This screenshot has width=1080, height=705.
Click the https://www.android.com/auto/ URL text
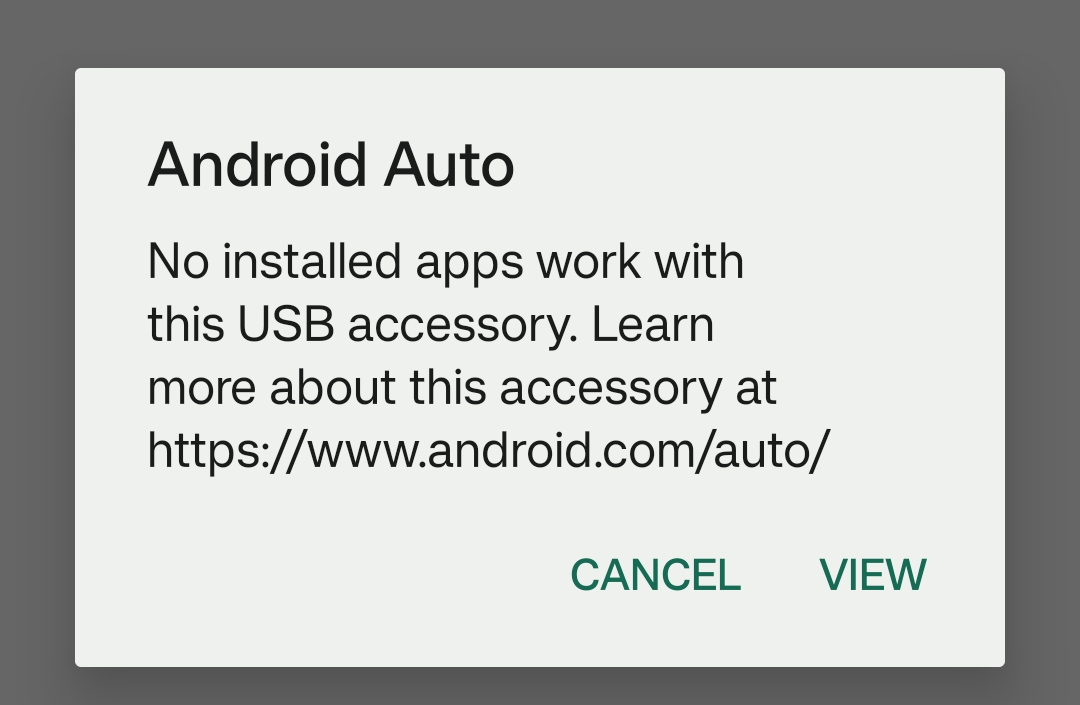pos(489,451)
